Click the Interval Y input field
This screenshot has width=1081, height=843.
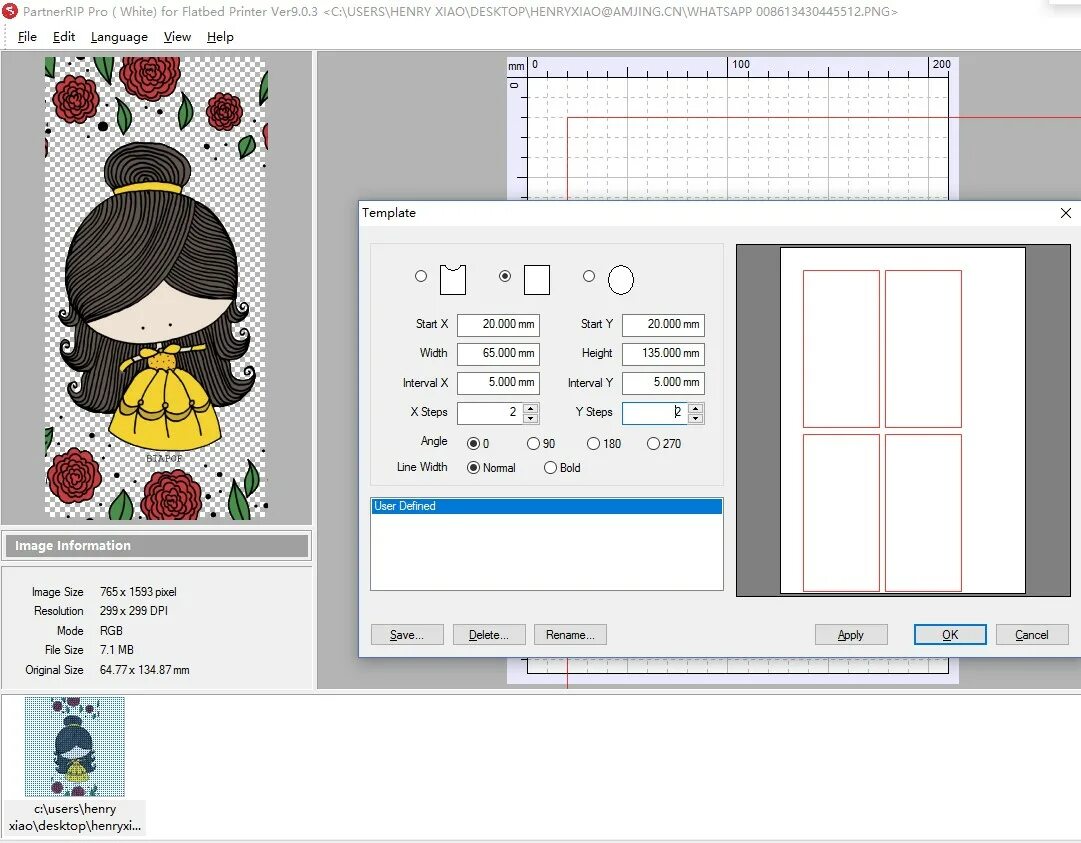tap(663, 383)
